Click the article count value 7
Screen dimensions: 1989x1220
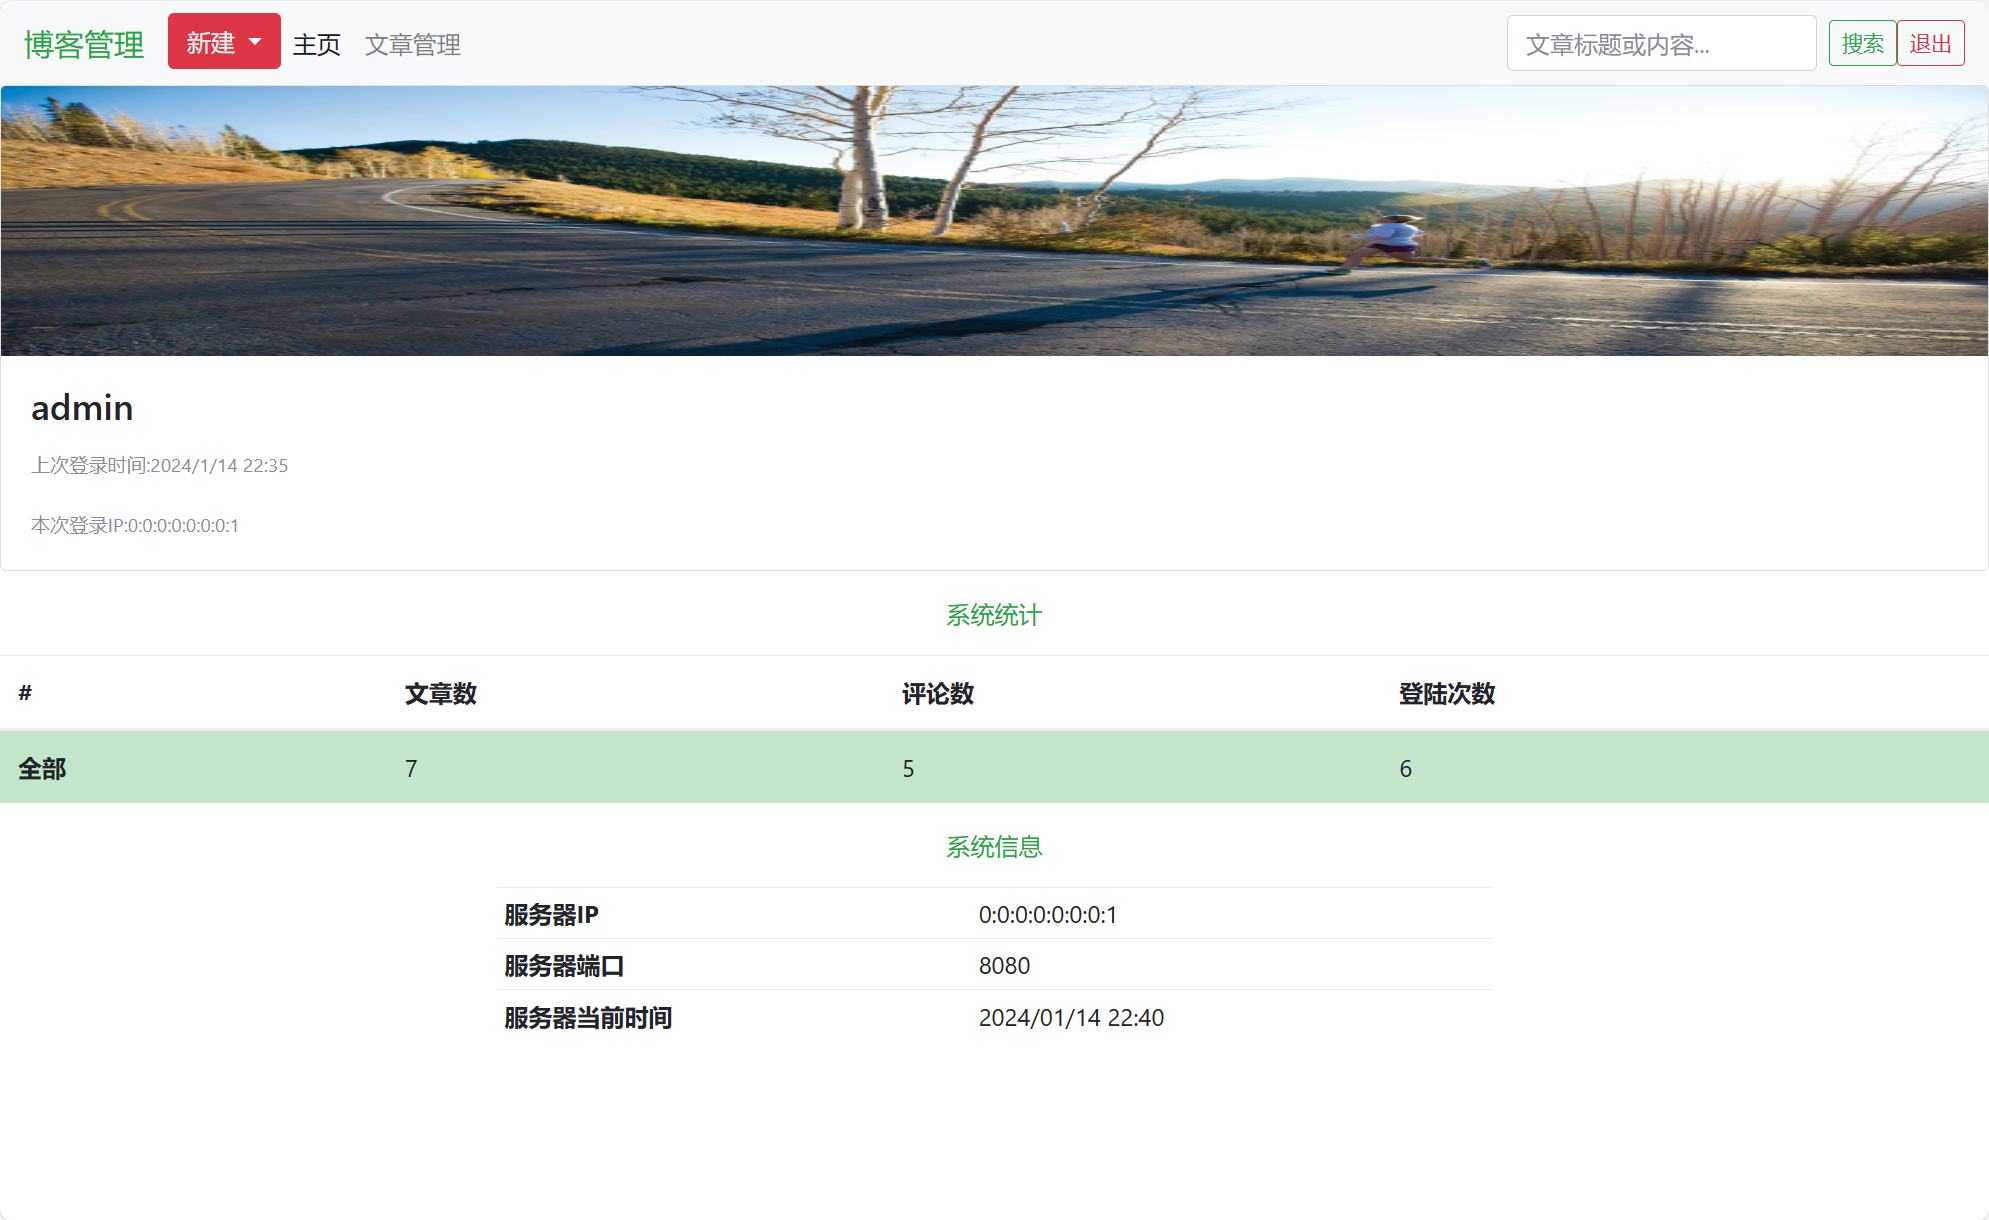411,768
